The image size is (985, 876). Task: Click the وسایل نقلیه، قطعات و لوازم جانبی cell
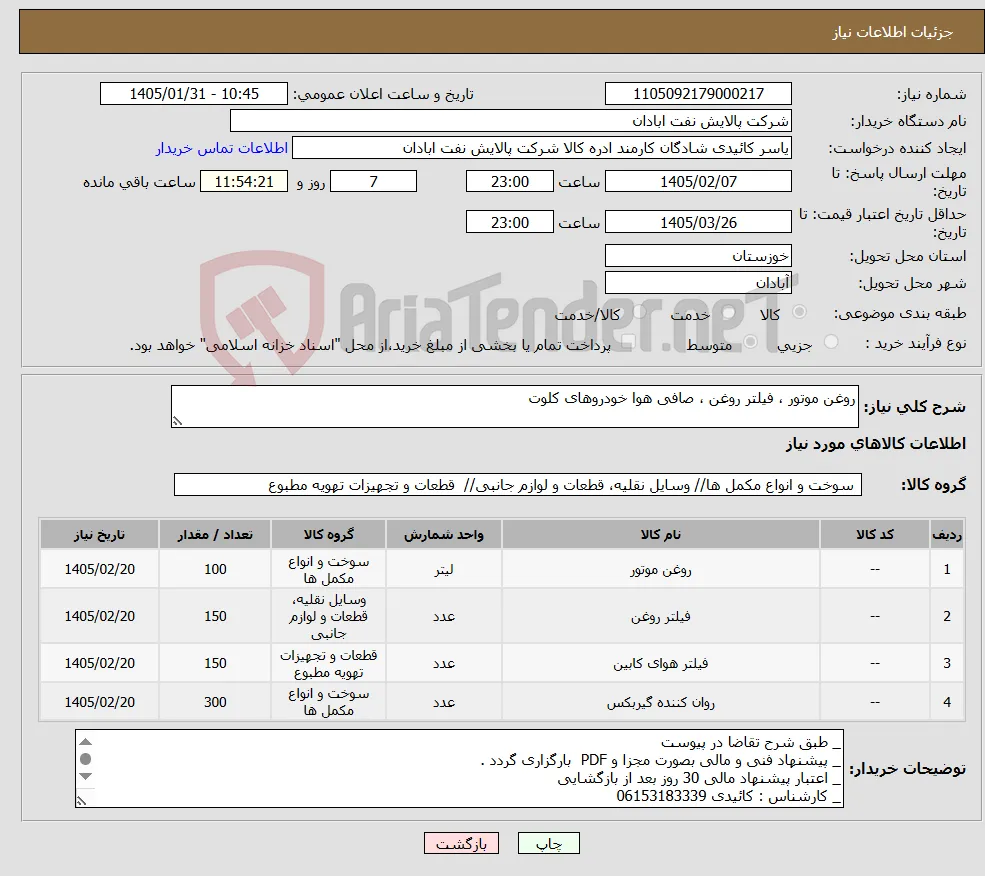[x=328, y=616]
